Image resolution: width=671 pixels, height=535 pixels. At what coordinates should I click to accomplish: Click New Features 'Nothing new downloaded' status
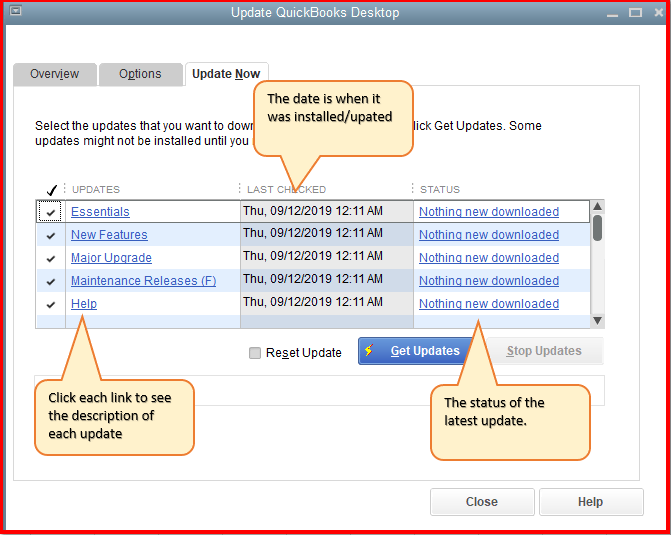click(489, 235)
